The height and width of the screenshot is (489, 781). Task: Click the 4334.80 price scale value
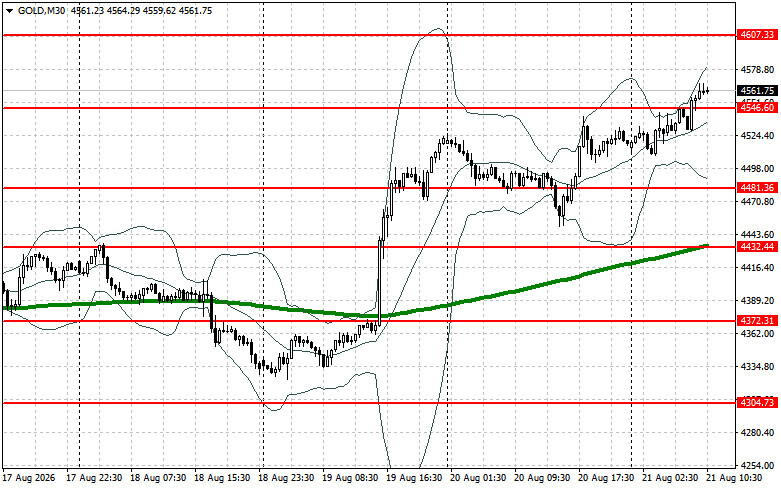[757, 367]
